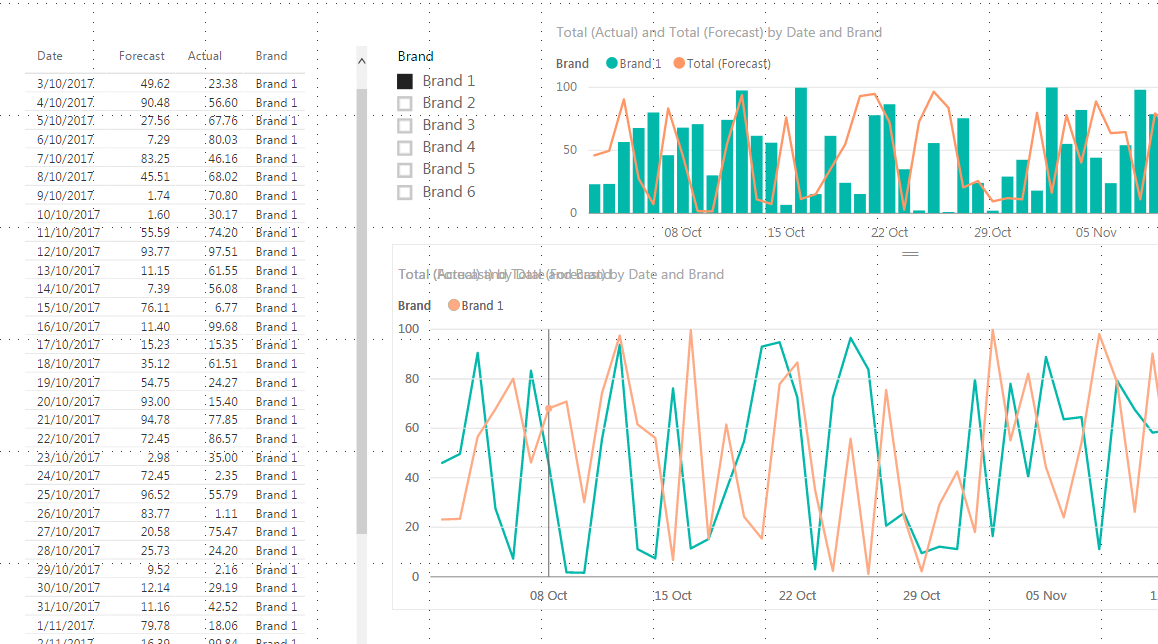1158x644 pixels.
Task: Select the 20/10/2017 date cell
Action: (x=68, y=402)
